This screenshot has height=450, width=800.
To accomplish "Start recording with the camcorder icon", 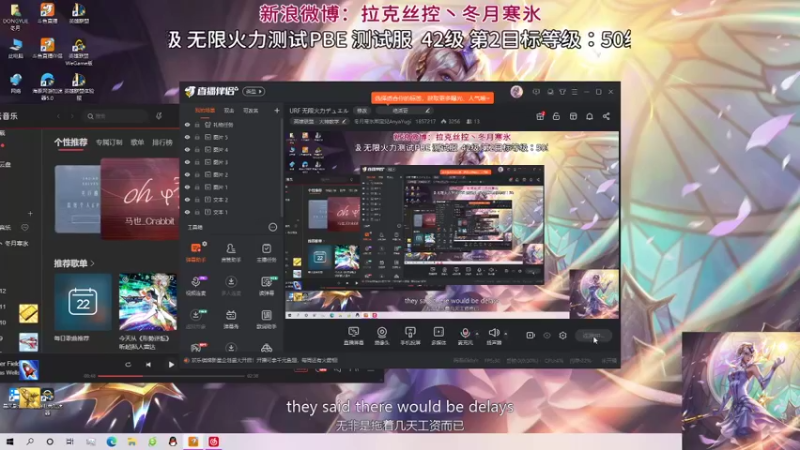I will (531, 335).
